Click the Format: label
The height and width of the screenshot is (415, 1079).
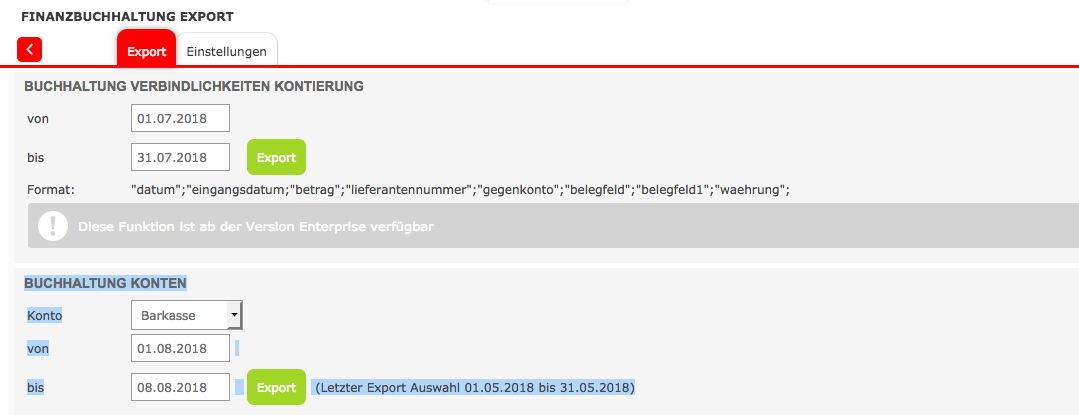51,188
